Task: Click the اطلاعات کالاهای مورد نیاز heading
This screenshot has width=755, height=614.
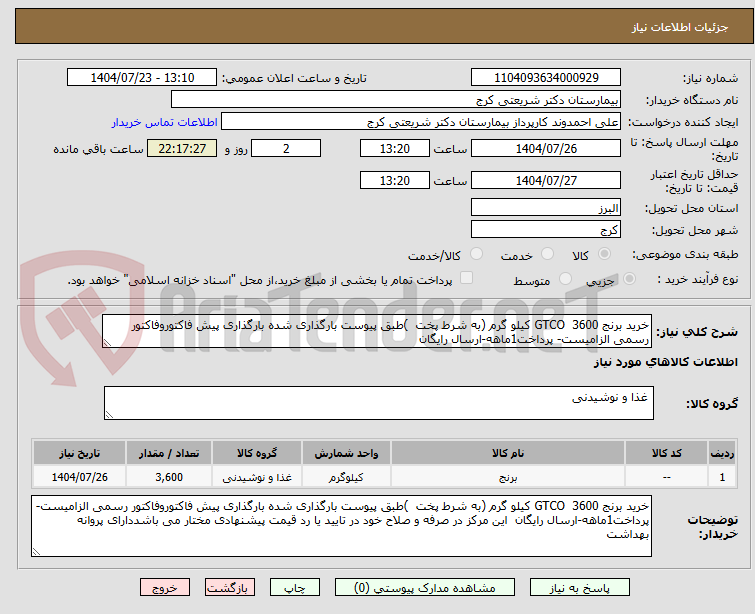Action: tap(665, 362)
